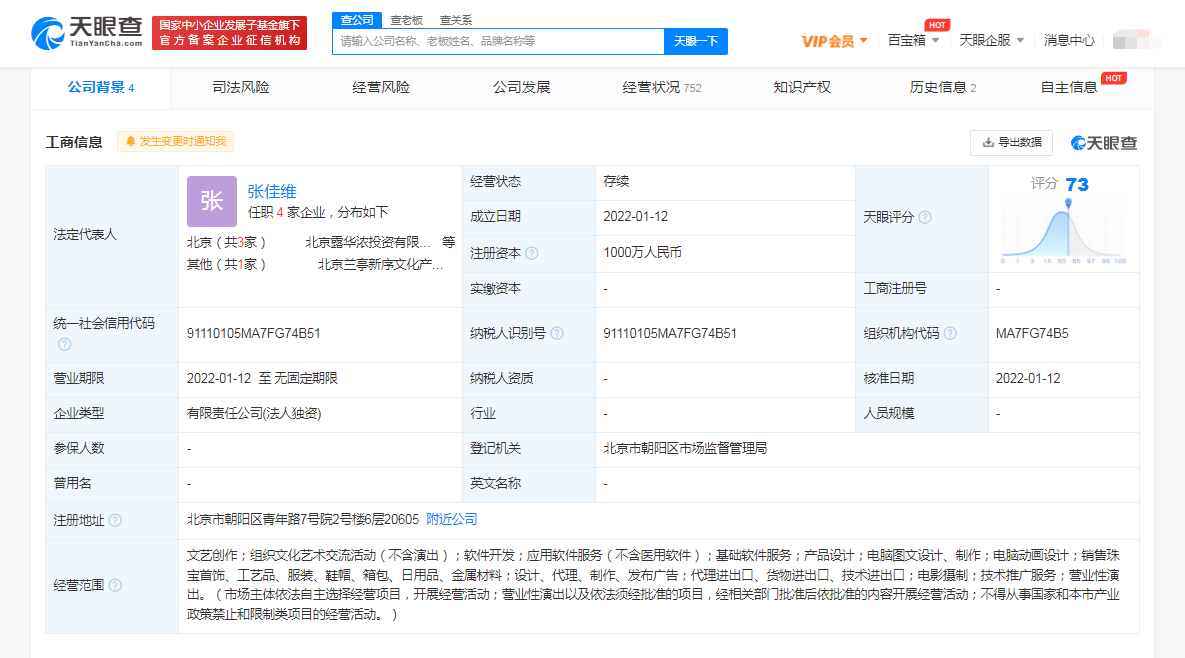Click registered capital 1000万人民币
The width and height of the screenshot is (1185, 658).
[x=642, y=252]
